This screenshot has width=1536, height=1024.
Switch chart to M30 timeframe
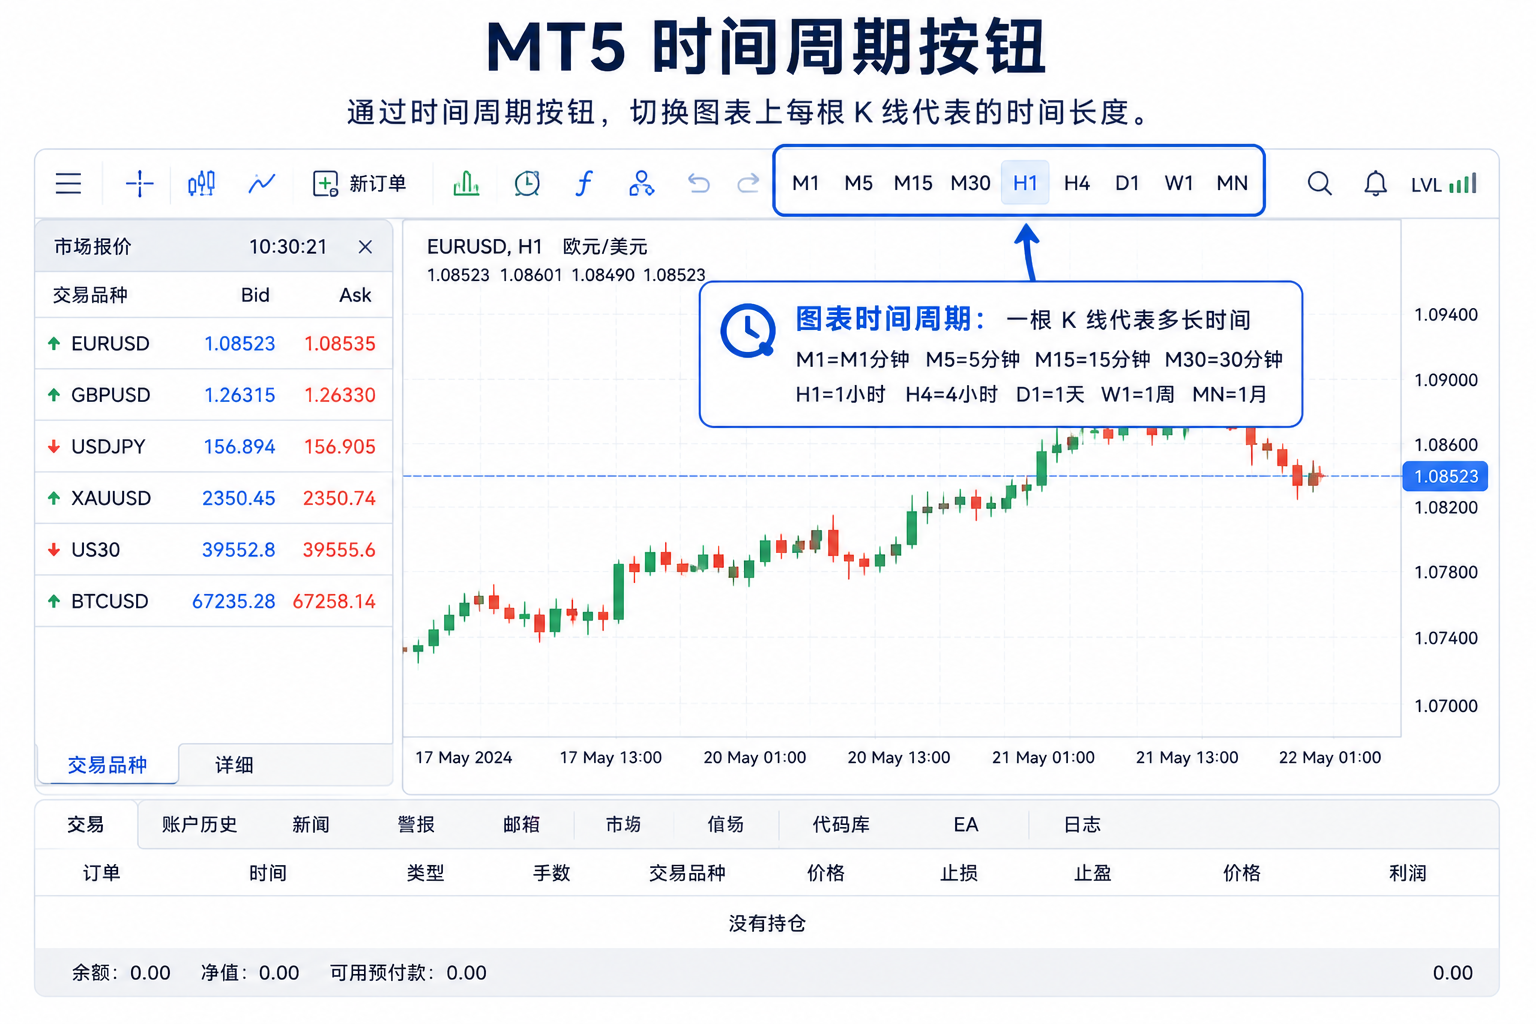[x=970, y=183]
